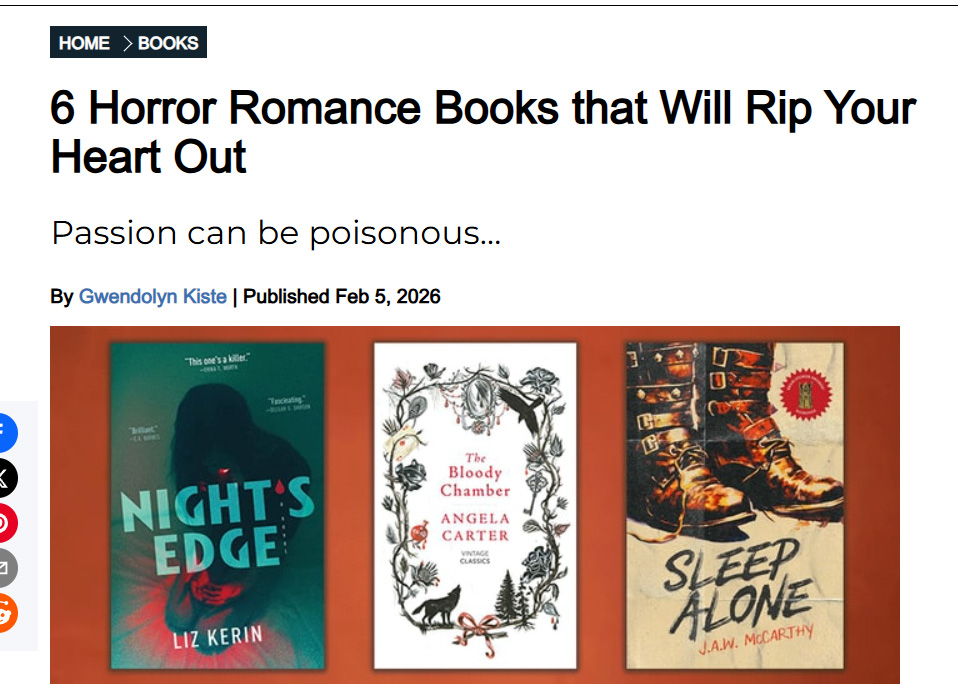Go to HOME in the breadcrumb
The image size is (958, 684).
click(84, 43)
